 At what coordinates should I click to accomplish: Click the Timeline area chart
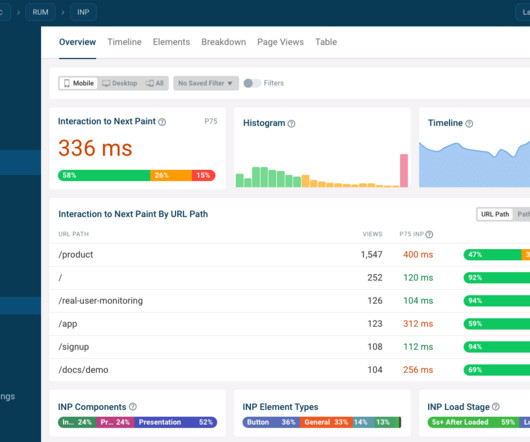click(x=475, y=165)
